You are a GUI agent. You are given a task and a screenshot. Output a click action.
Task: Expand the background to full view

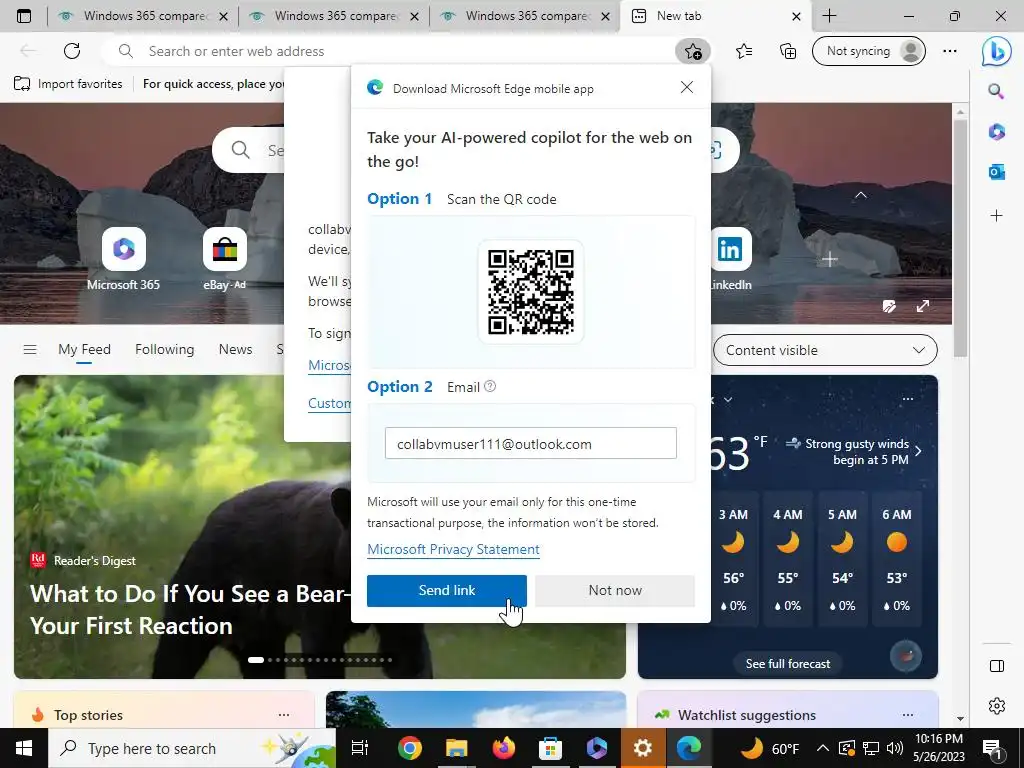(923, 306)
